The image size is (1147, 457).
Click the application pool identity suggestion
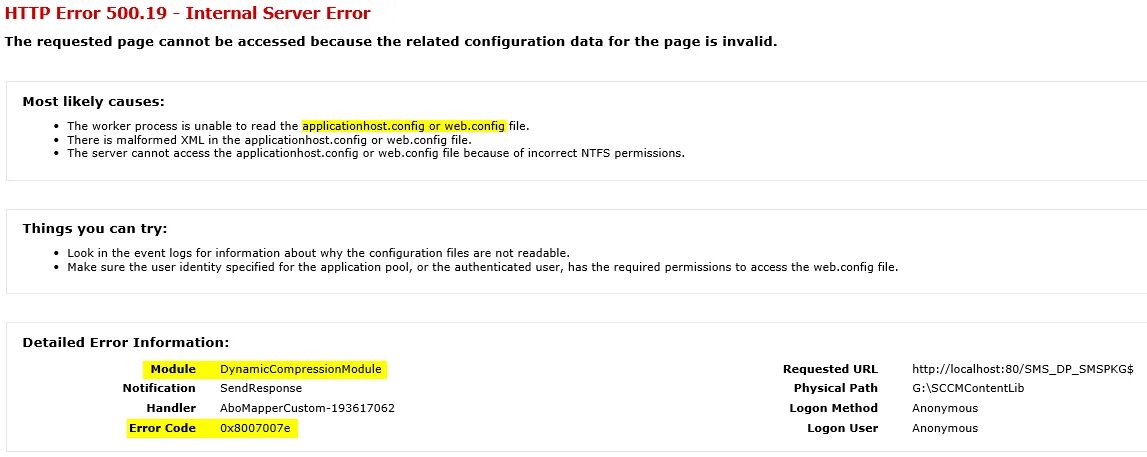(482, 267)
